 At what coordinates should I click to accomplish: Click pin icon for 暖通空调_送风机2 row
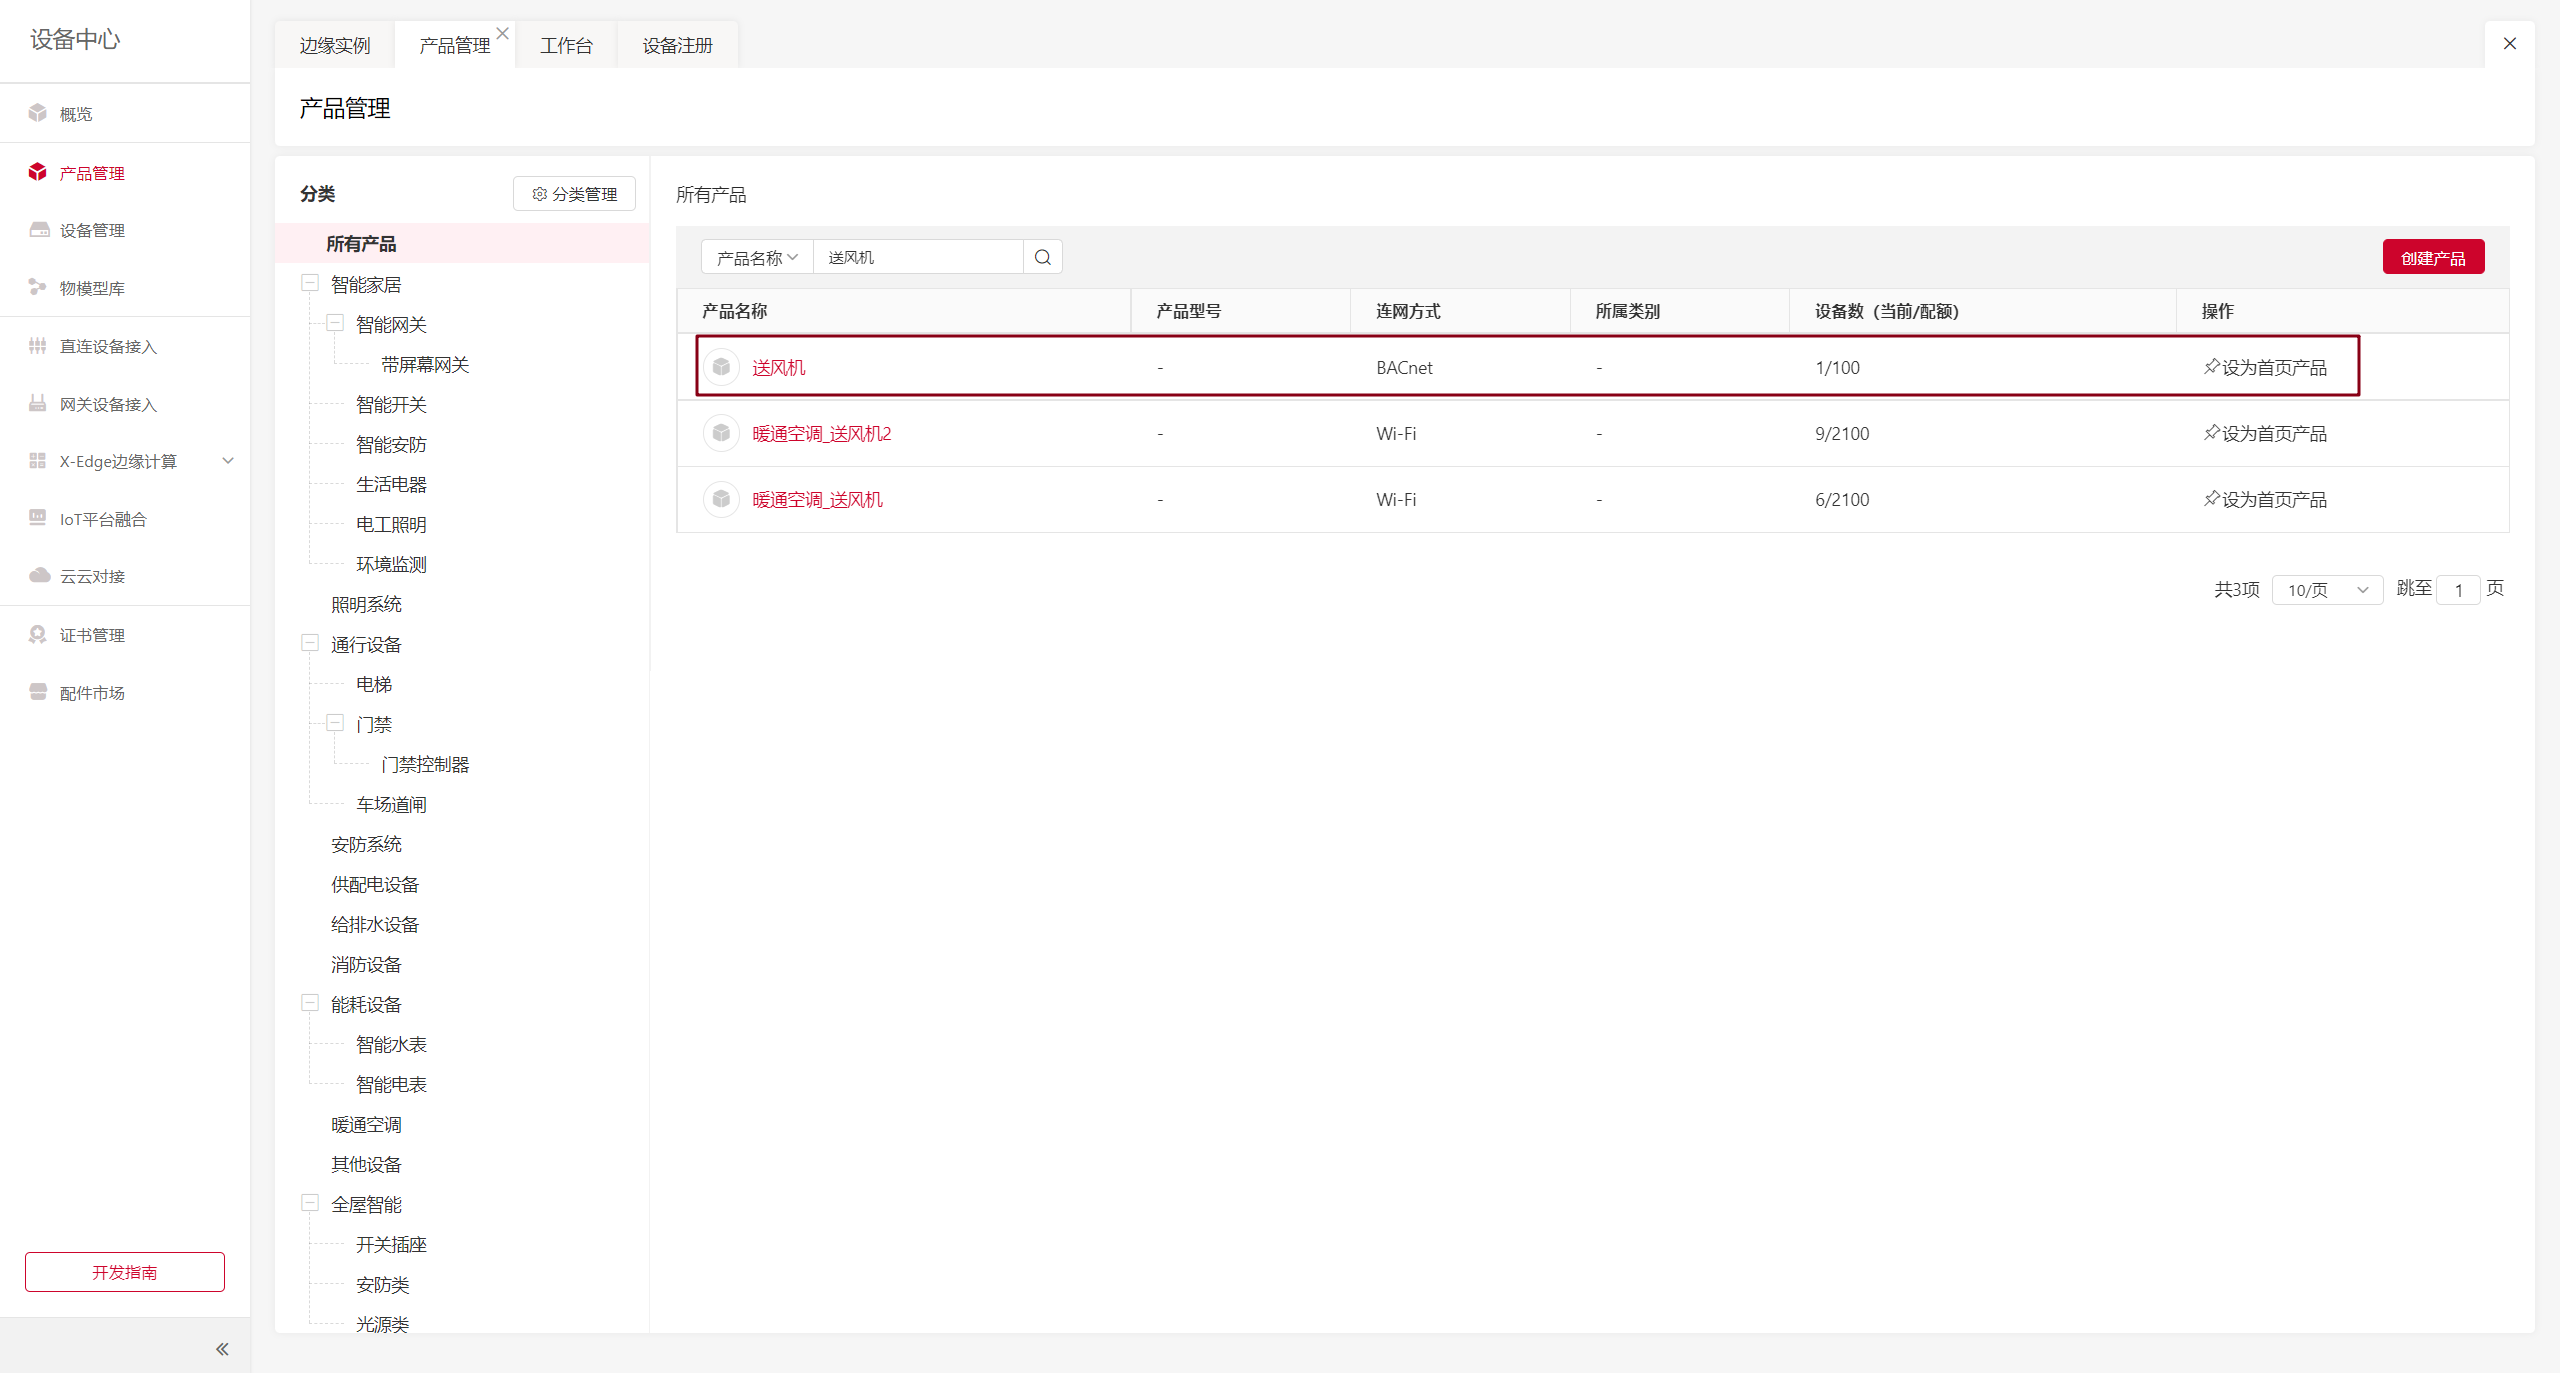click(x=2211, y=432)
